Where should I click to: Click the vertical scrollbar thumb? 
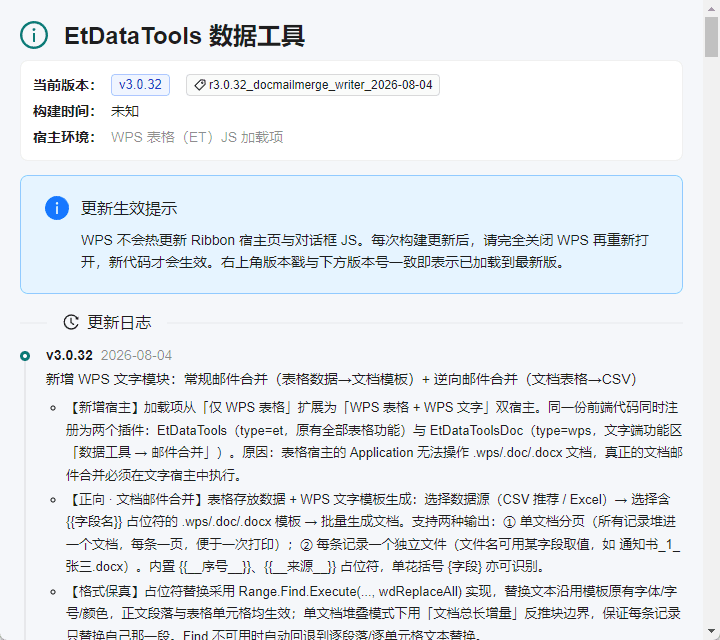click(711, 37)
